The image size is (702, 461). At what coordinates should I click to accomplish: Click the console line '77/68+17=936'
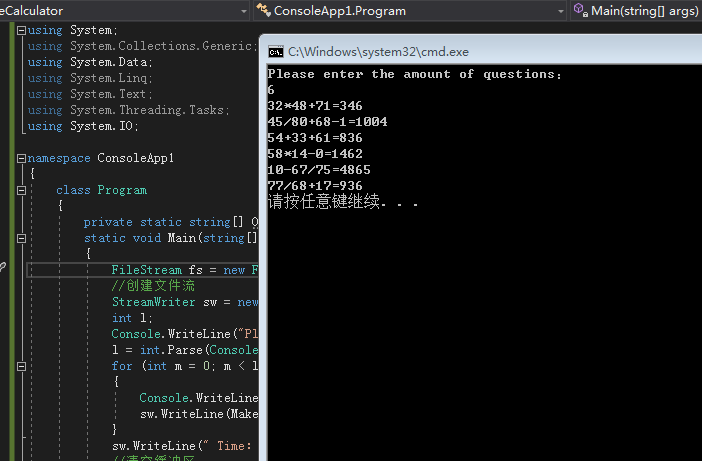click(x=315, y=186)
